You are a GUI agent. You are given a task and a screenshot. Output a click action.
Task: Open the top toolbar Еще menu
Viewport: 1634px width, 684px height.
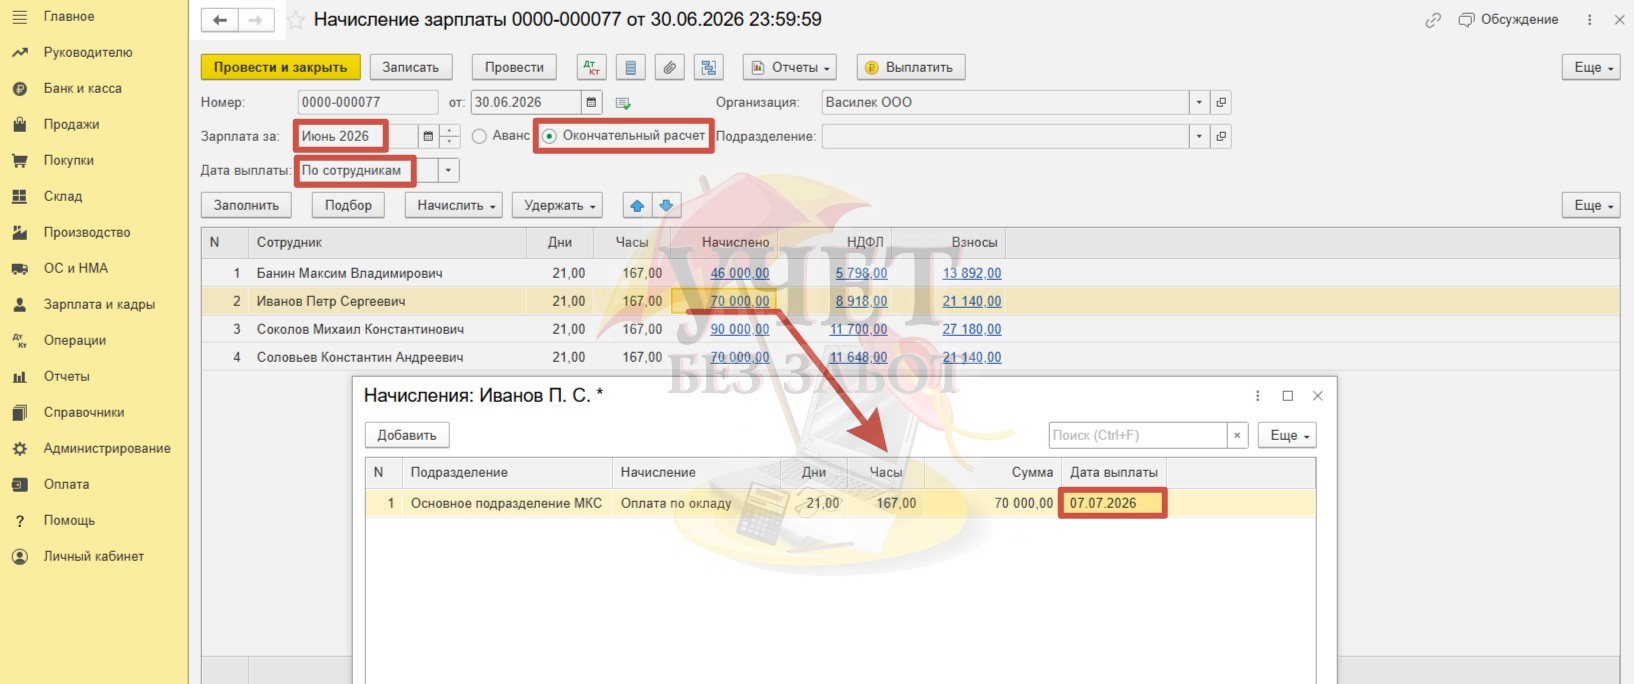click(1591, 68)
